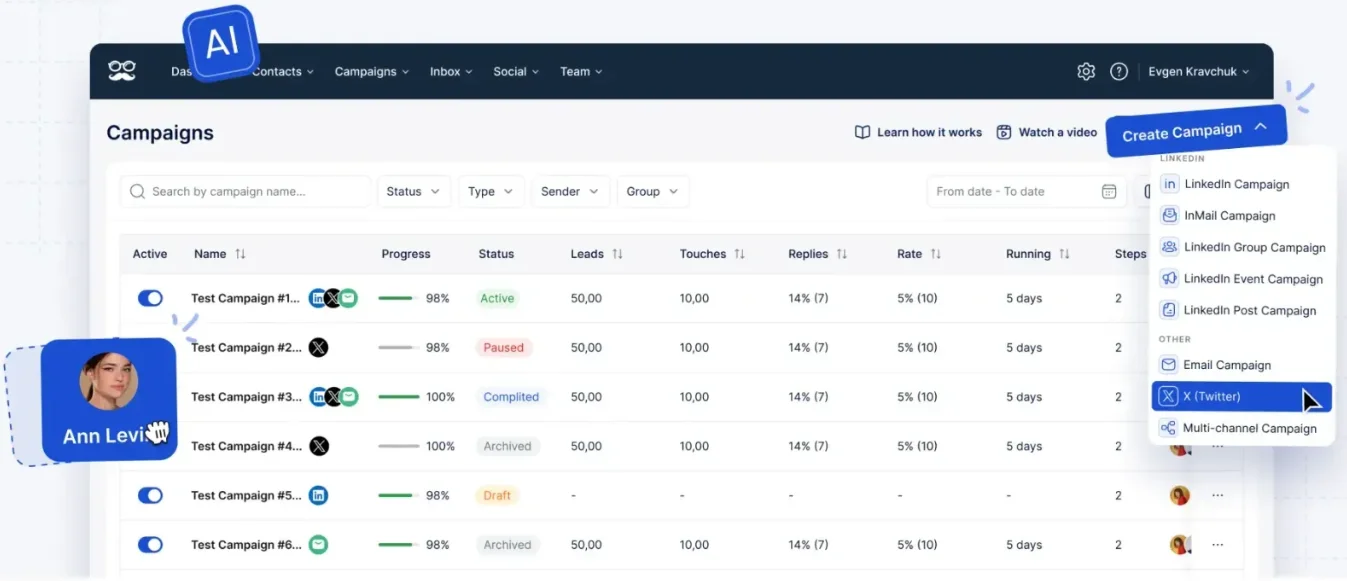The width and height of the screenshot is (1347, 581).
Task: Turn on the Active switch for Test Campaign #4
Action: coord(150,446)
